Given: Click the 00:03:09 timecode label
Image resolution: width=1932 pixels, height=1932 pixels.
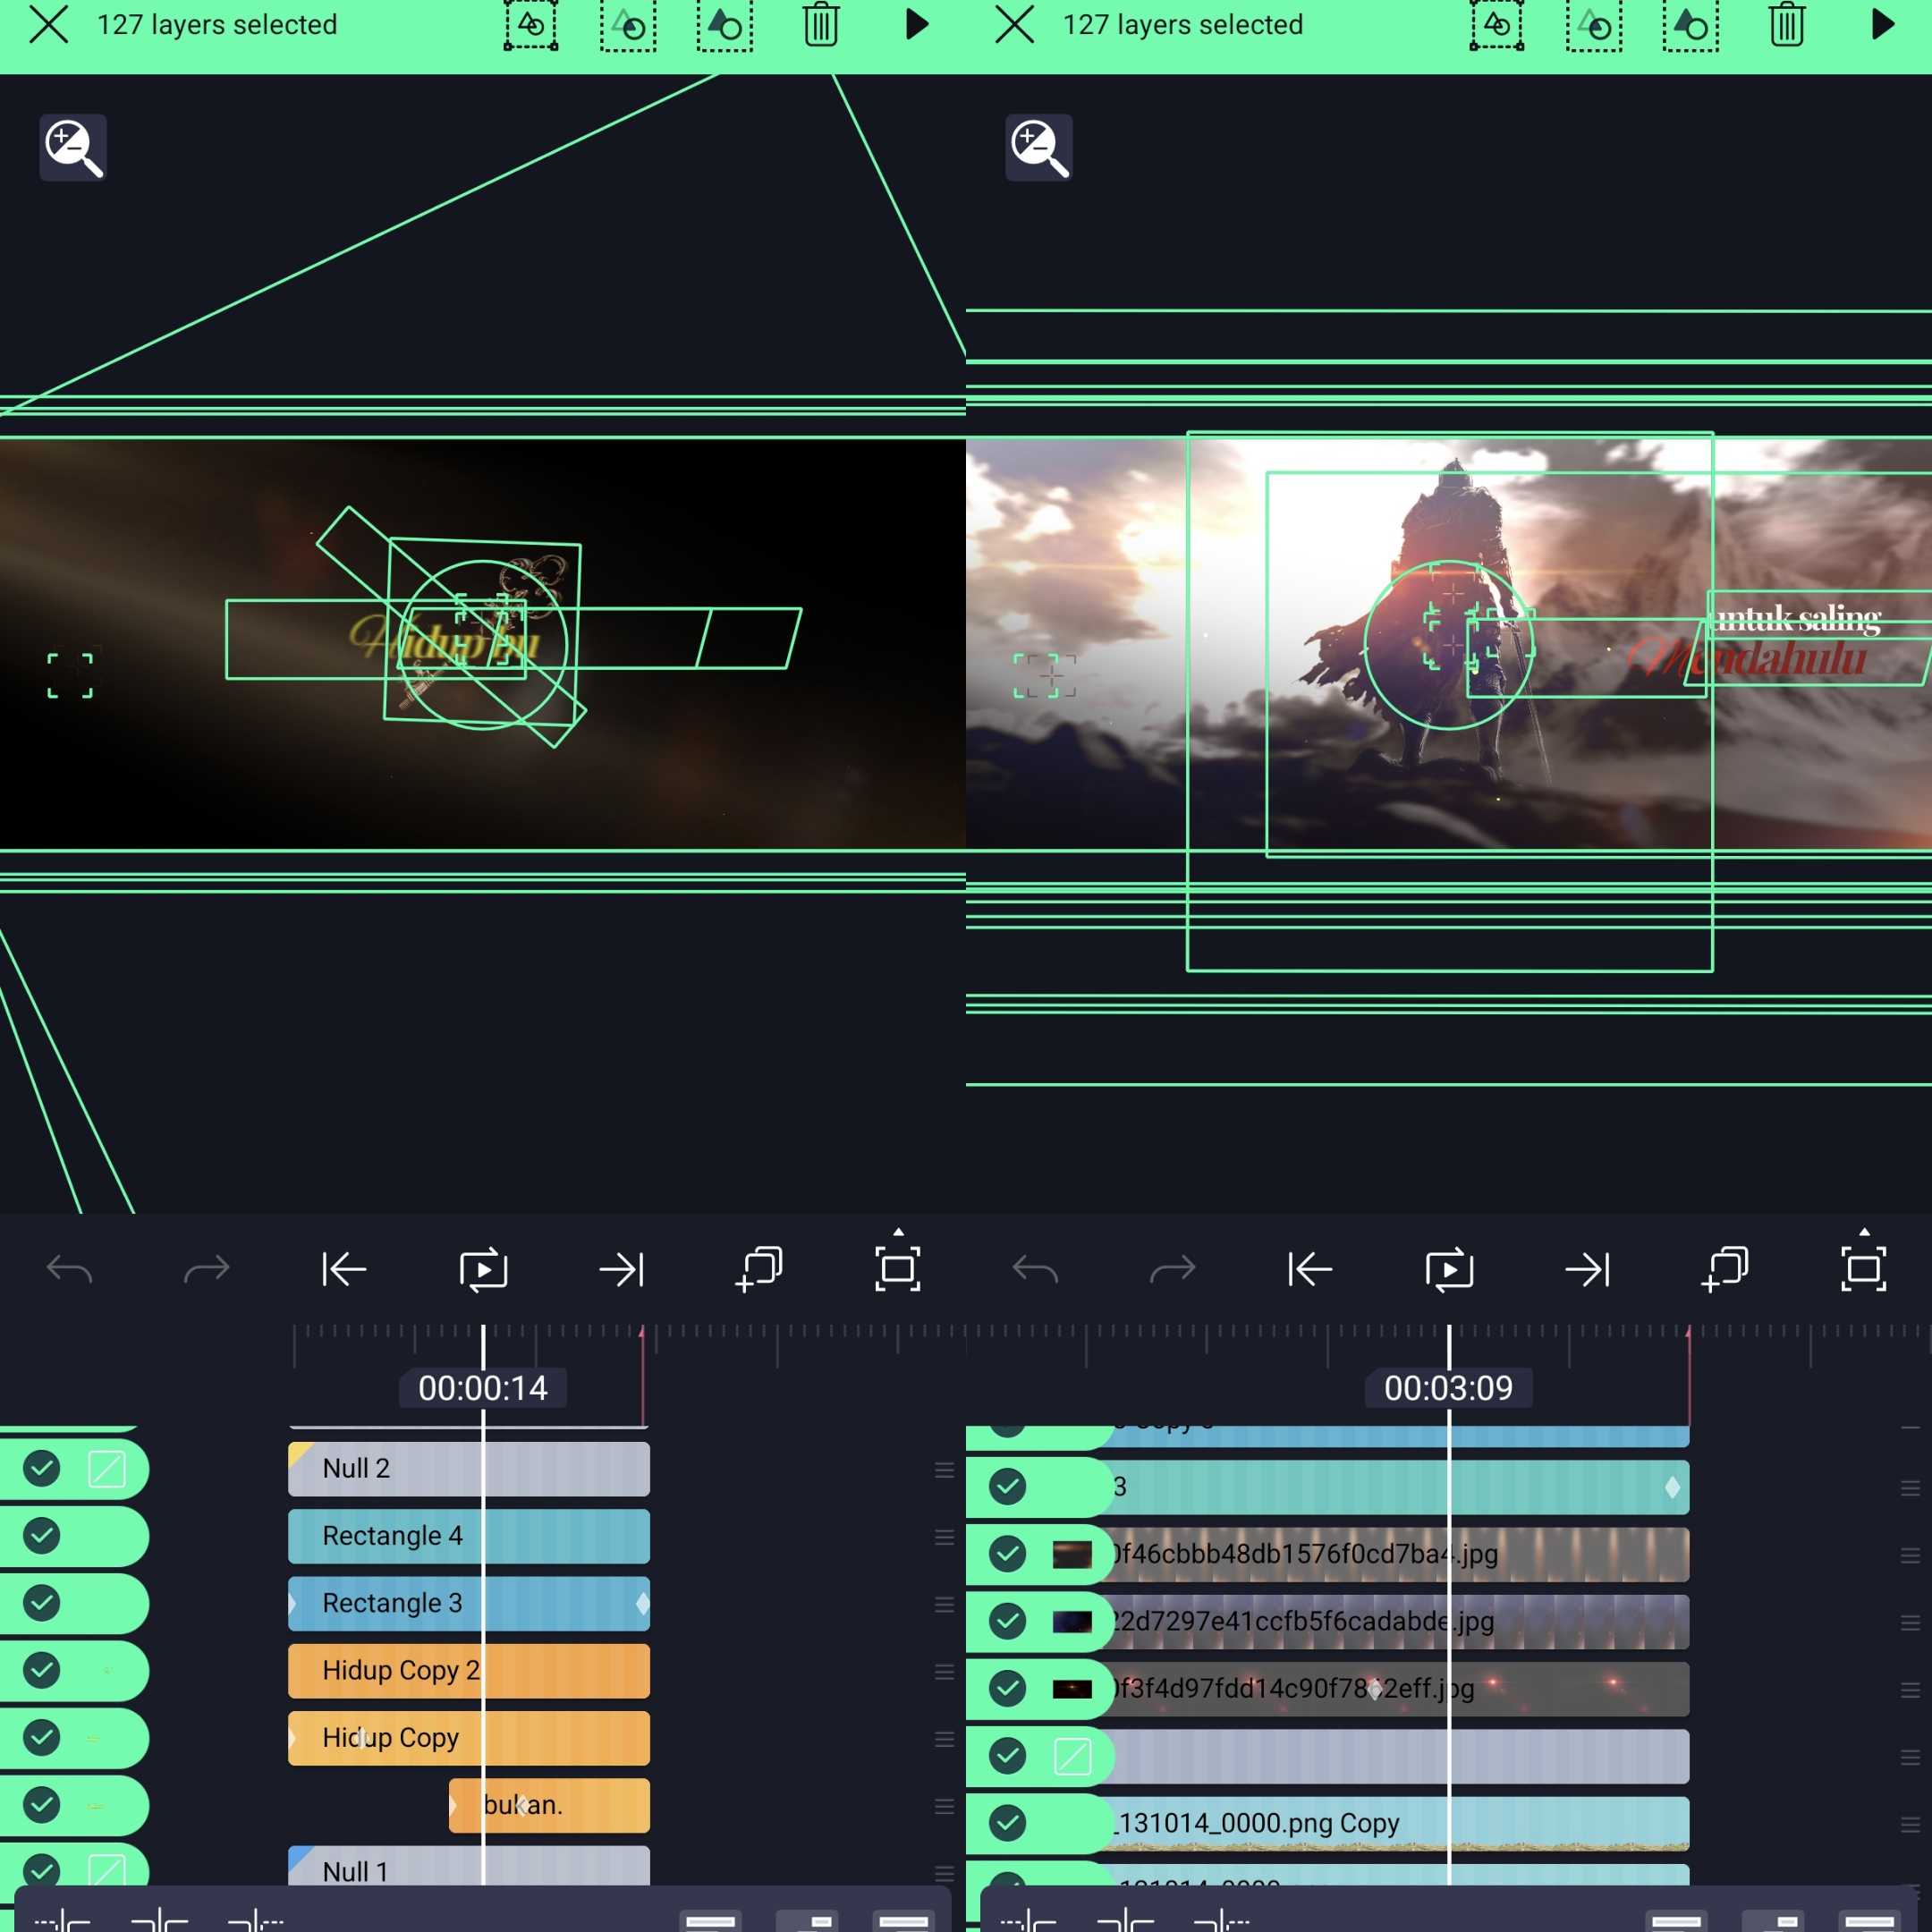Looking at the screenshot, I should pos(1449,1388).
